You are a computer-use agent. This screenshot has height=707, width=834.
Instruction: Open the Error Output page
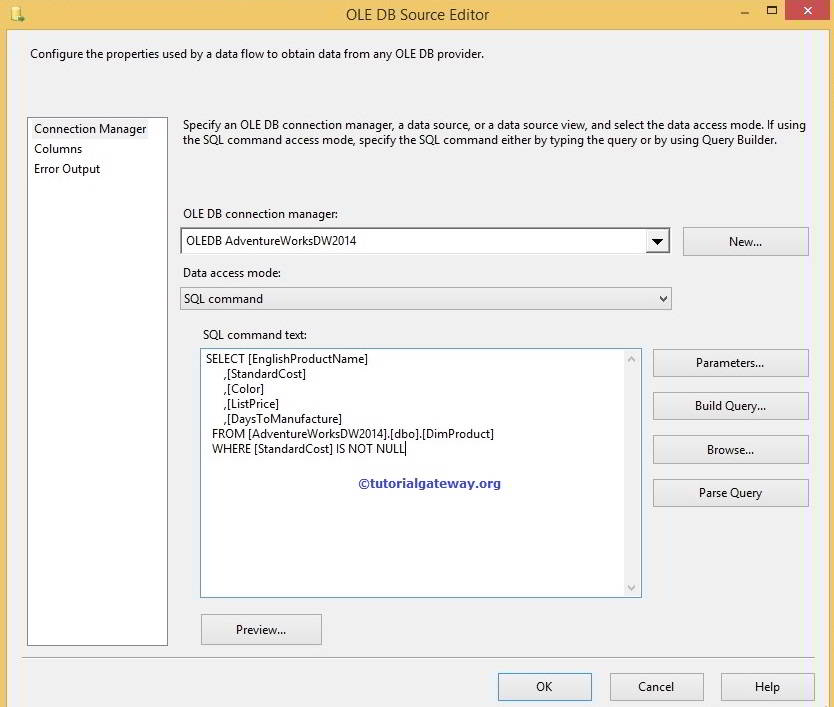click(66, 168)
